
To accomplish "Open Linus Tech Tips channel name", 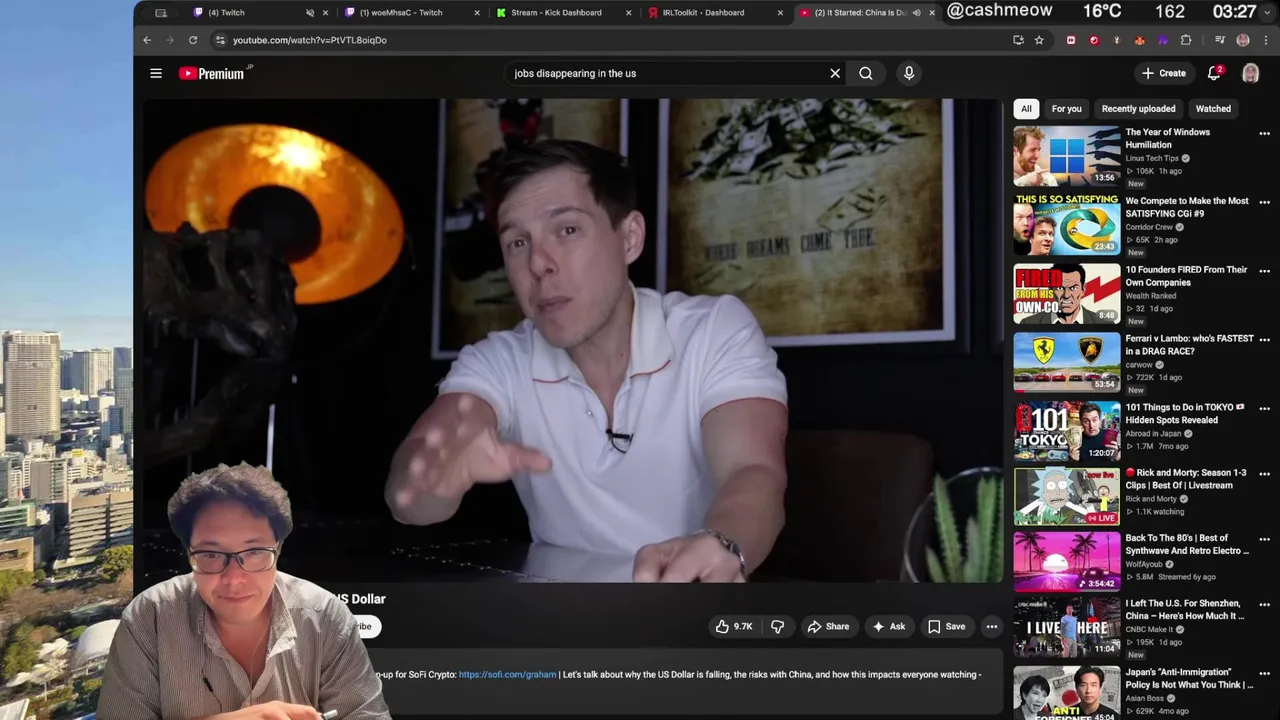I will pyautogui.click(x=1152, y=158).
